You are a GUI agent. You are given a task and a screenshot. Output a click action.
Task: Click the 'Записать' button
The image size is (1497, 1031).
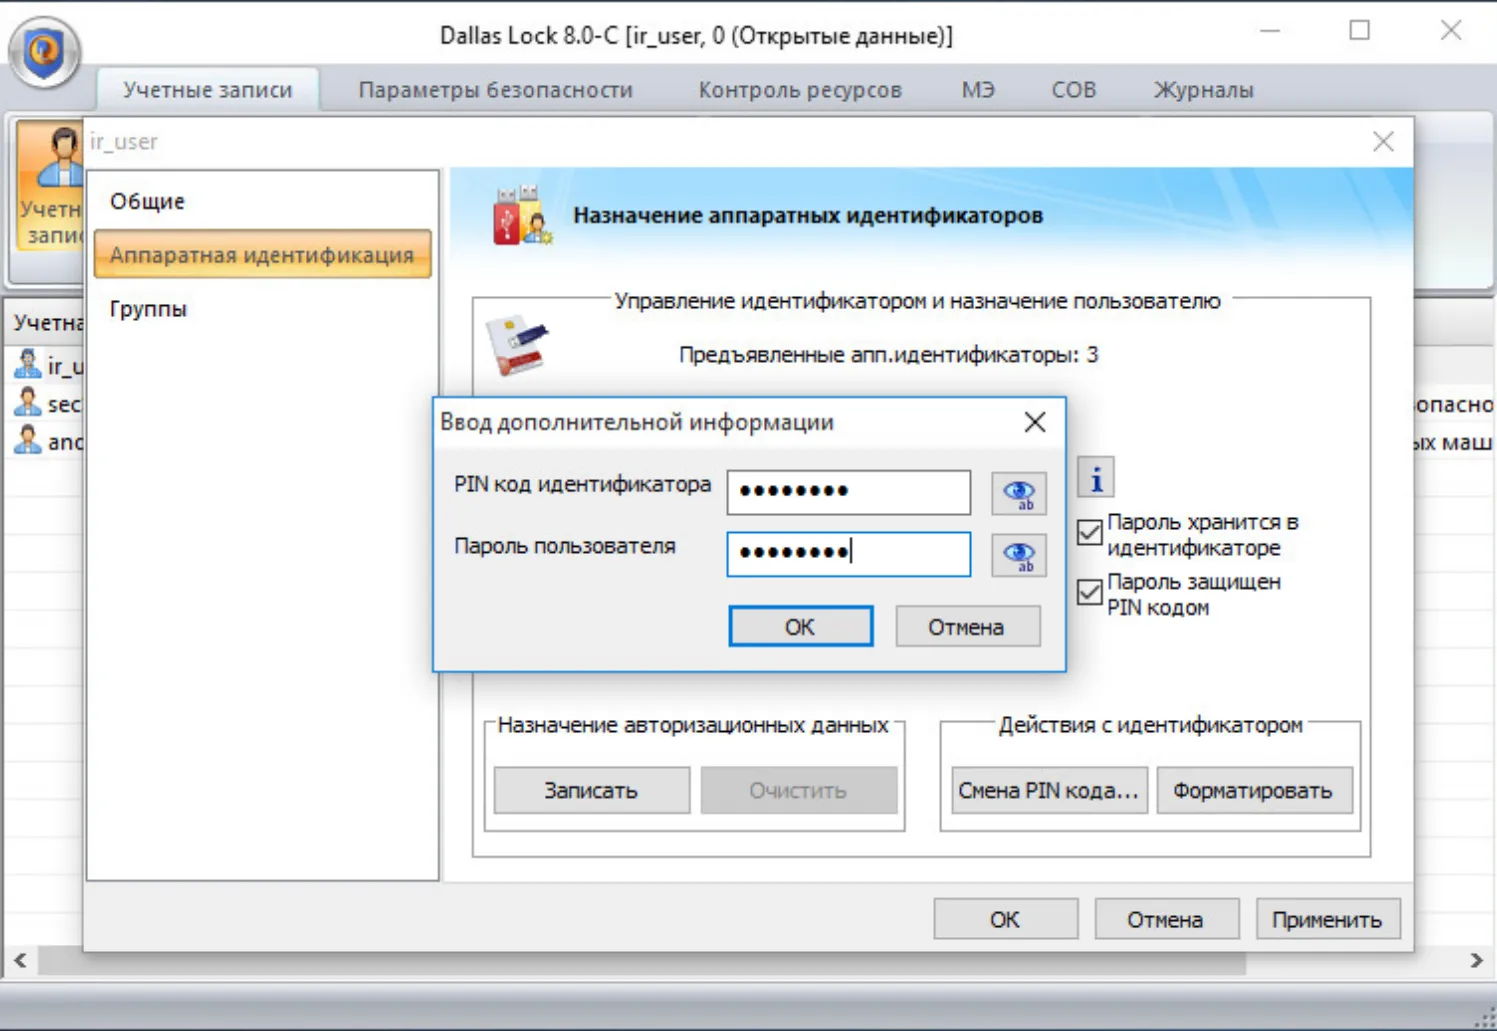click(x=591, y=790)
